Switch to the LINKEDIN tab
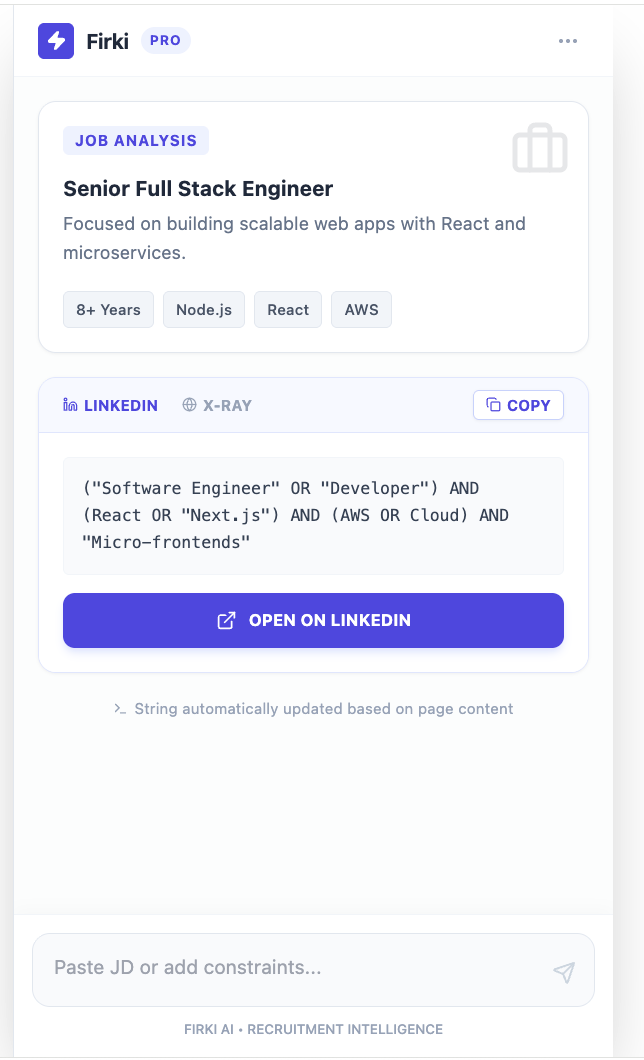This screenshot has height=1060, width=644. tap(111, 405)
